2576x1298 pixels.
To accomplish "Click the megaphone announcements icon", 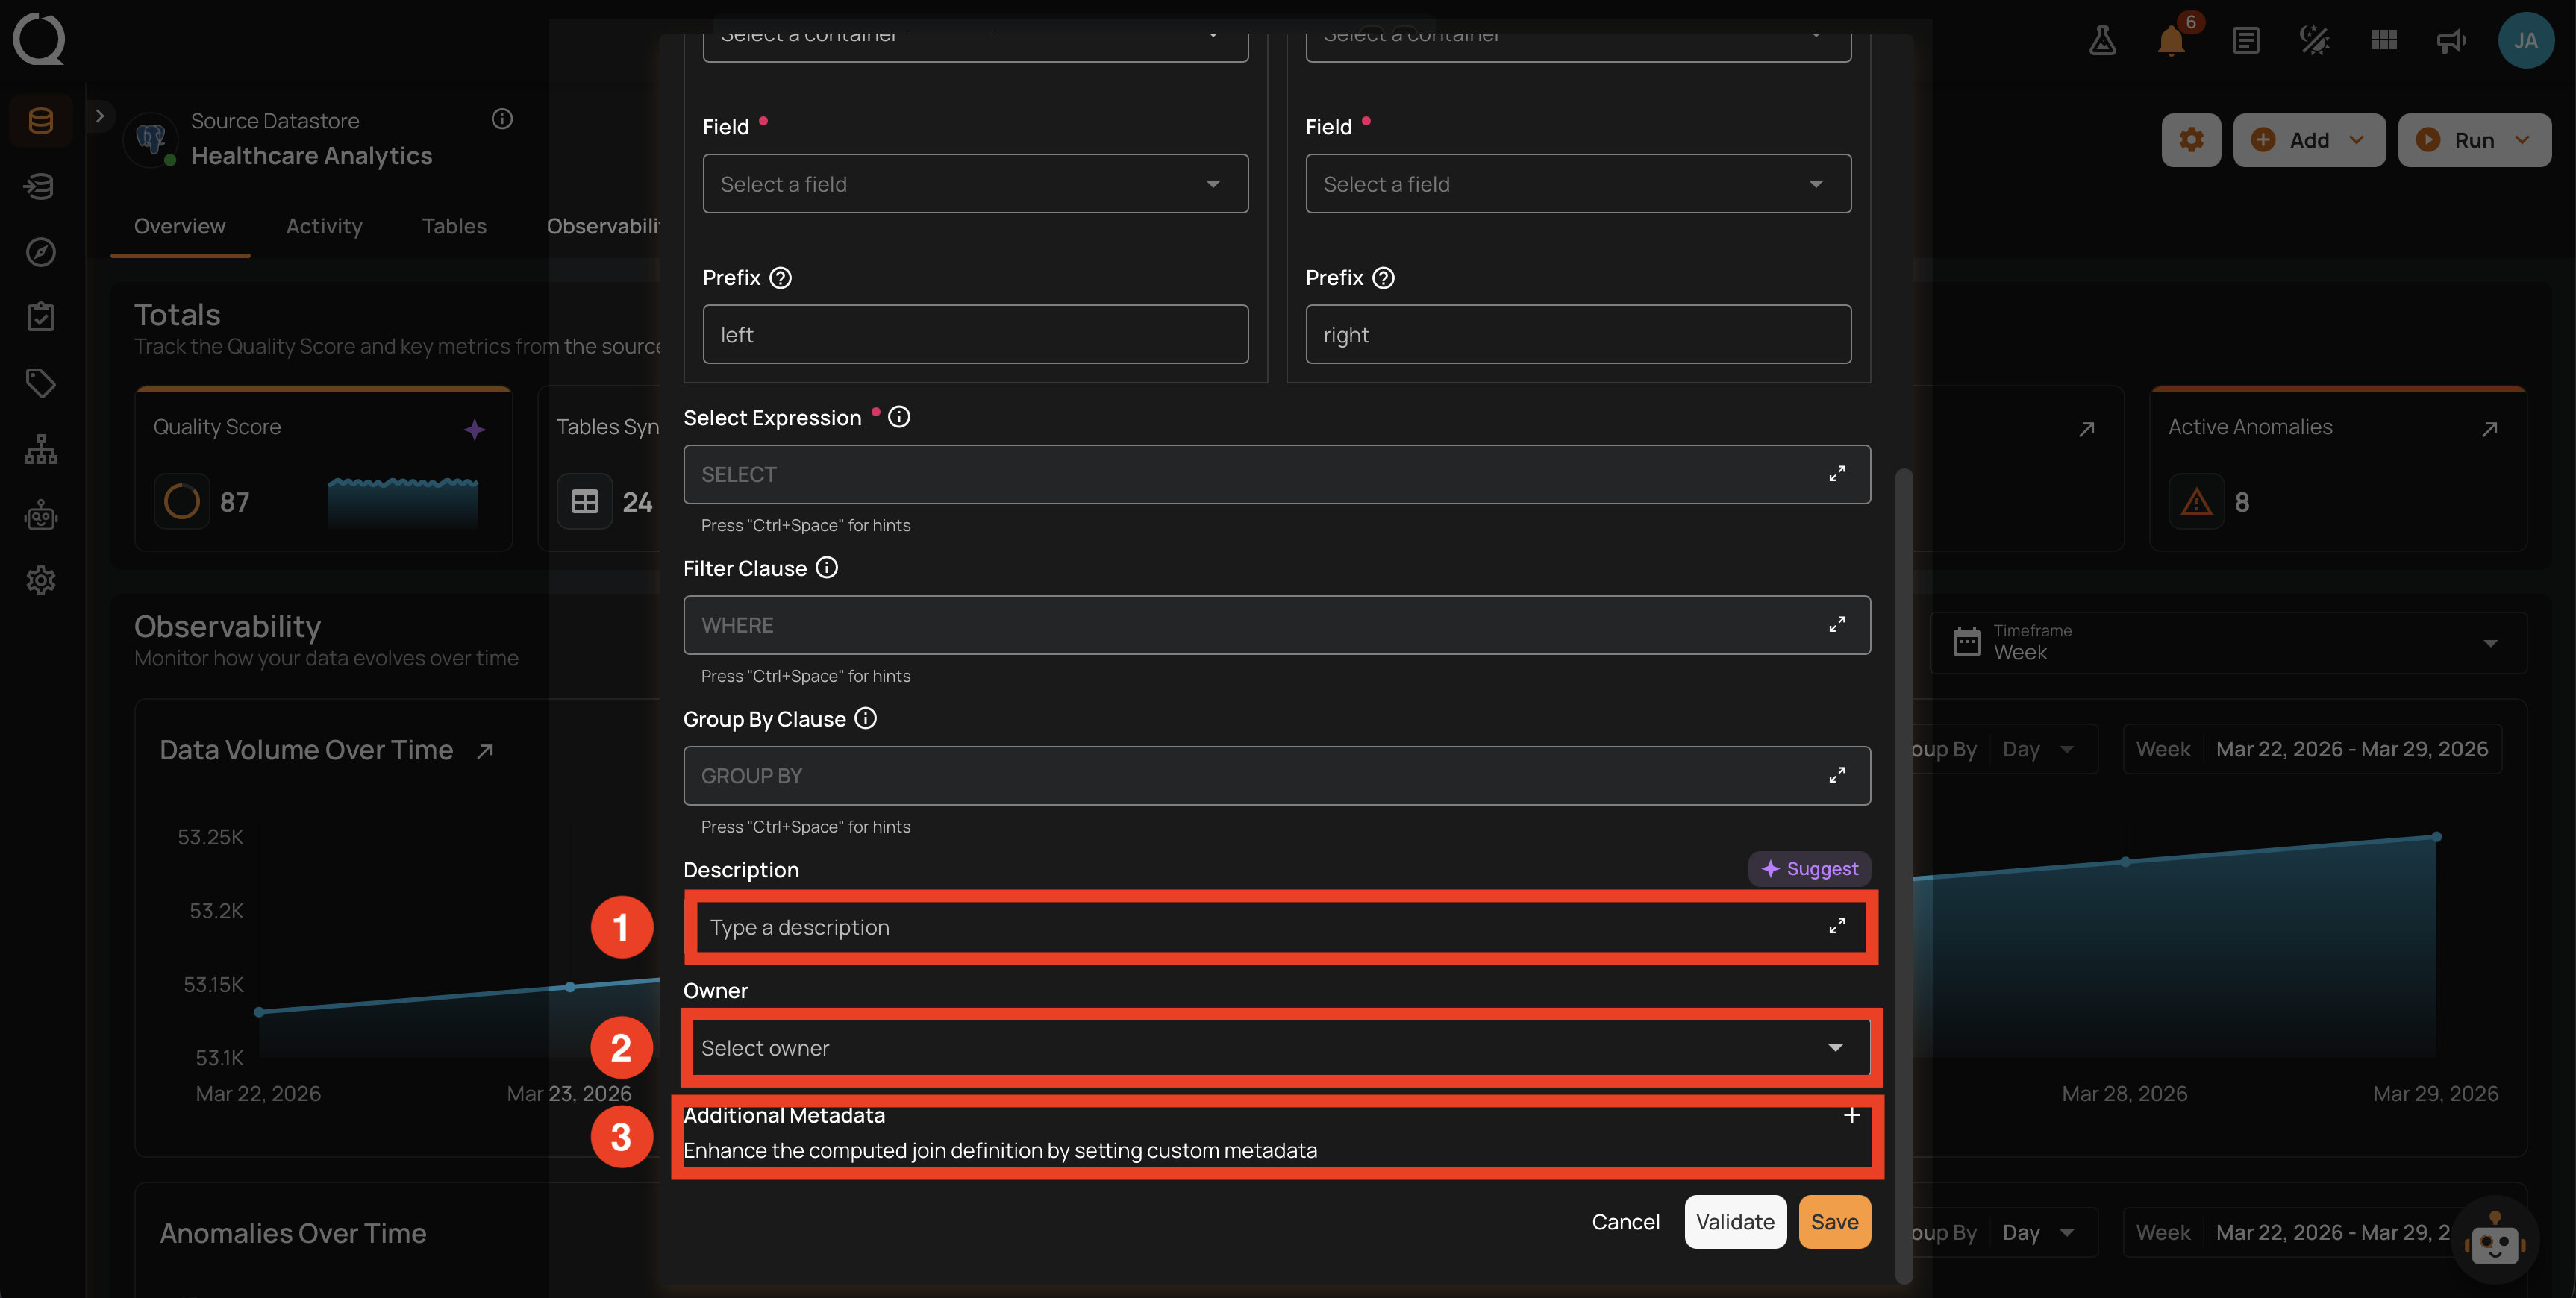I will (2451, 40).
